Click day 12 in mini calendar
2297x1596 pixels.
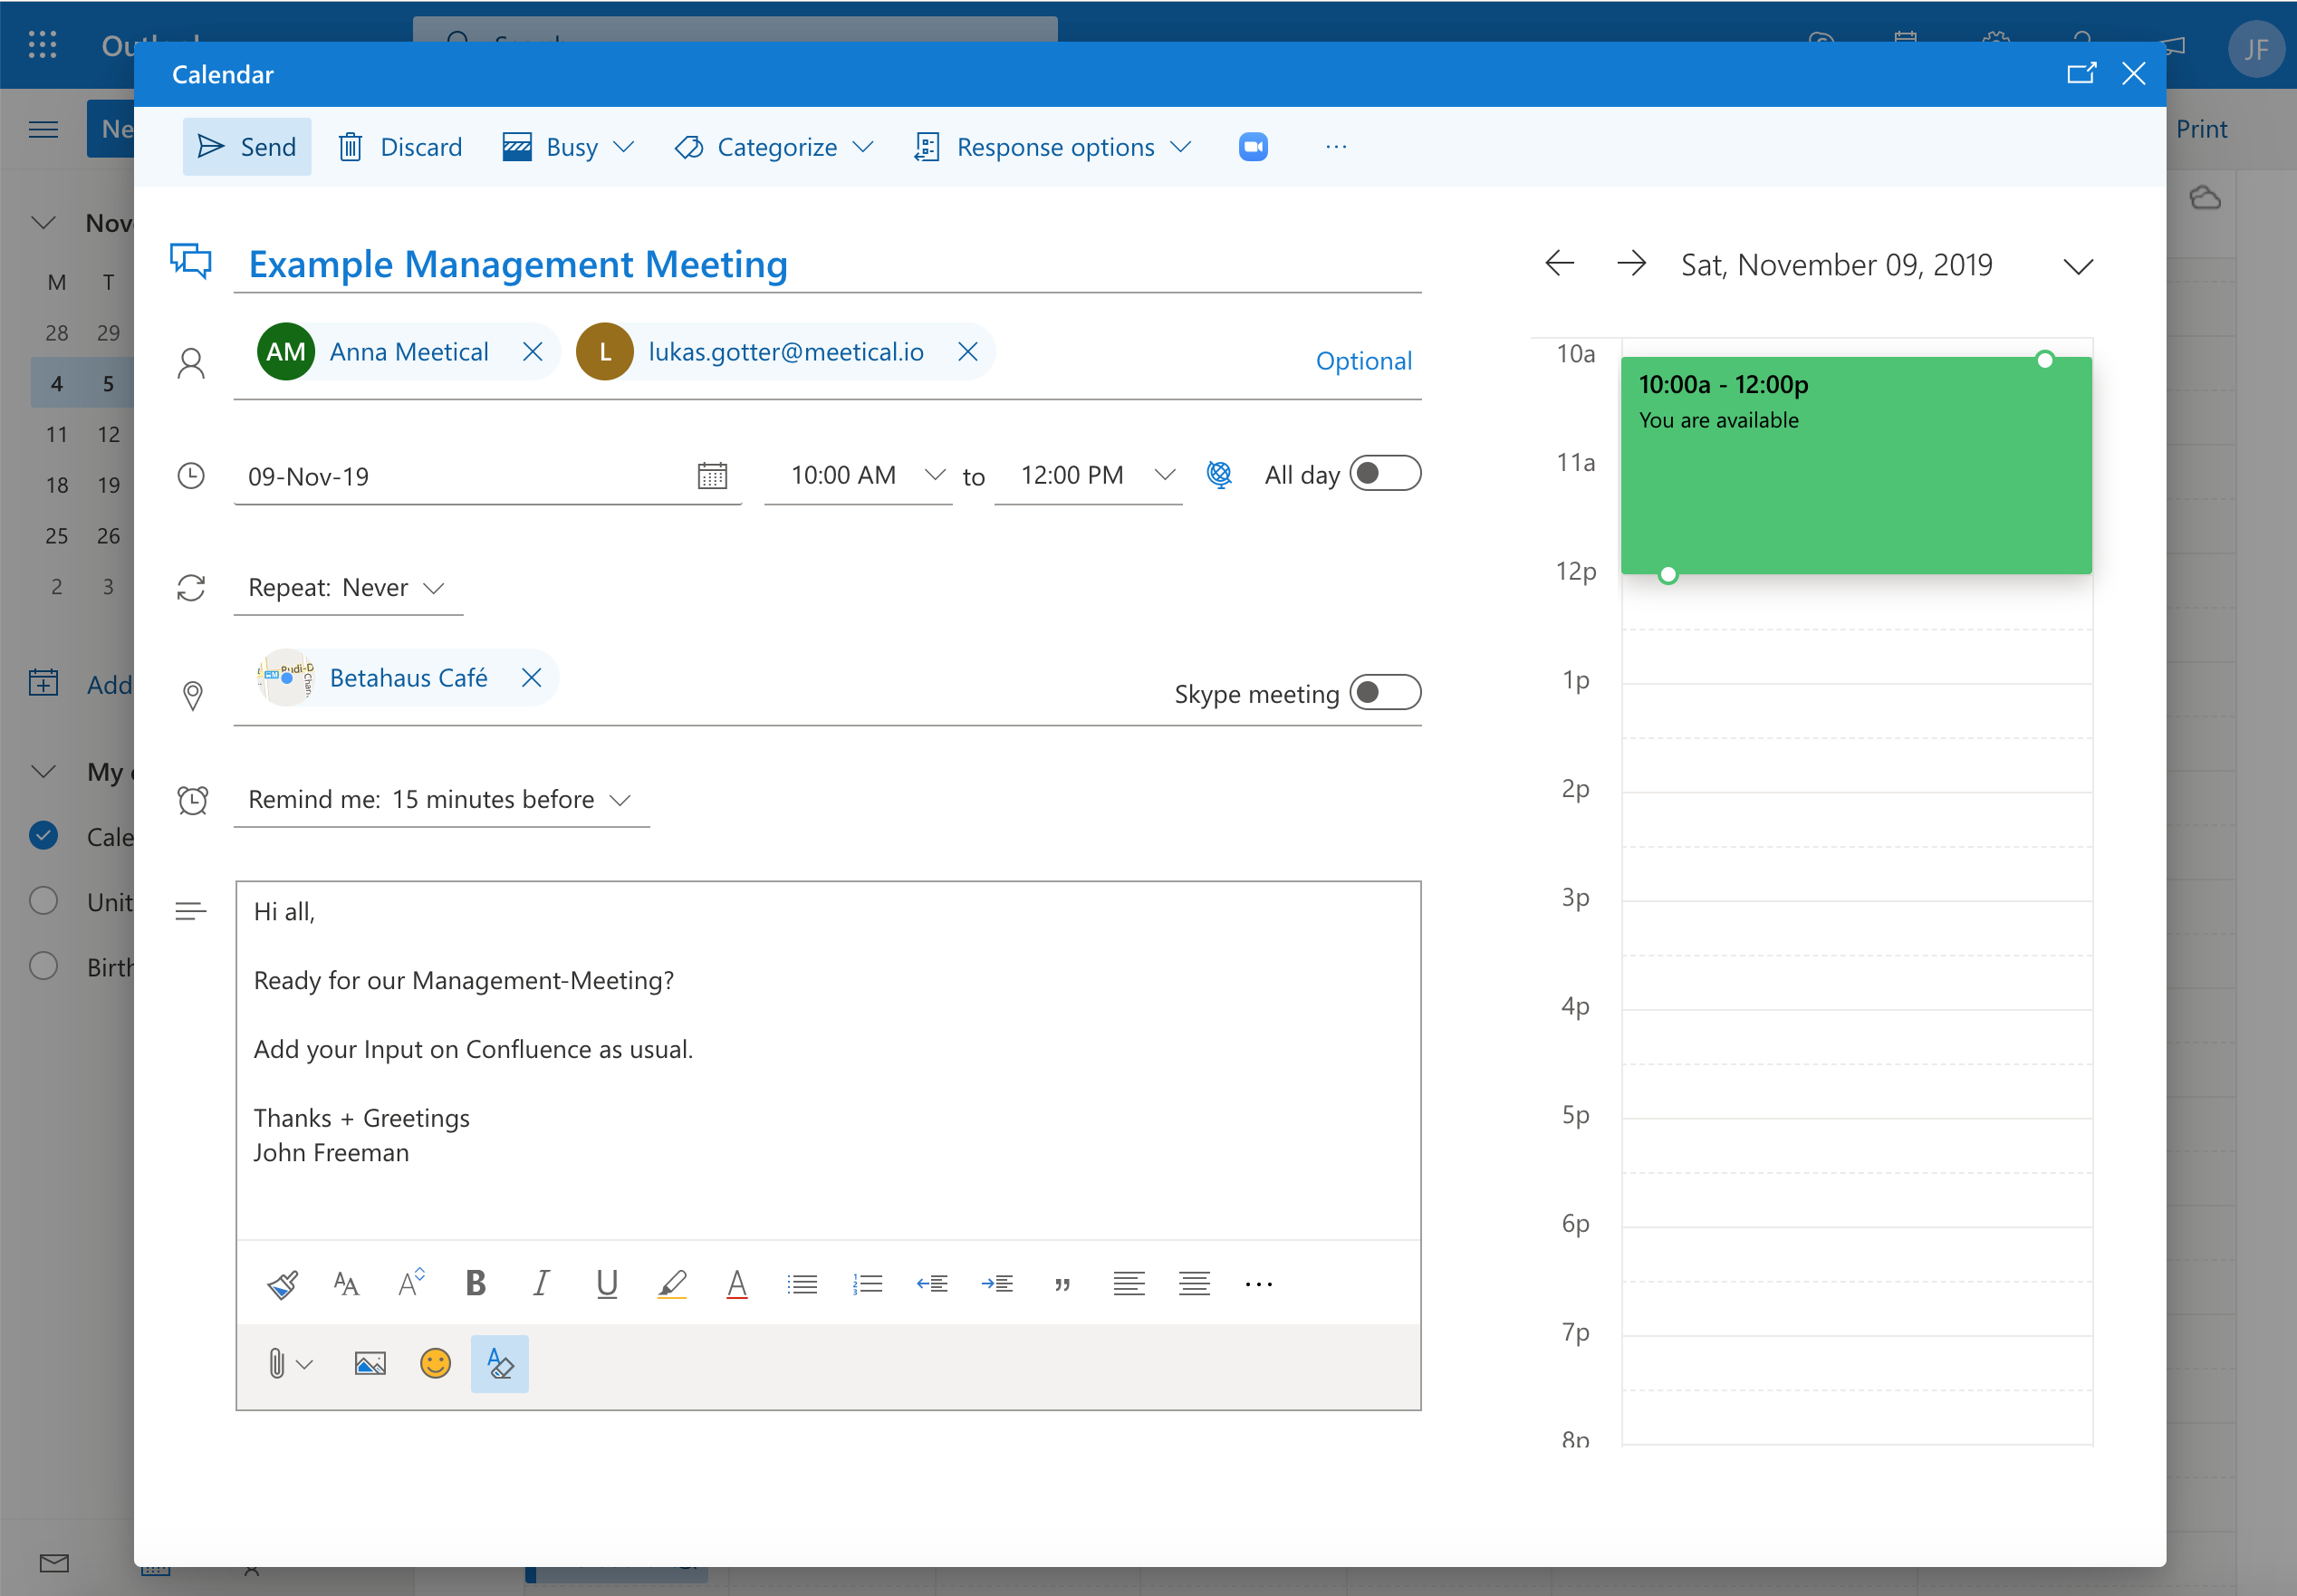[108, 434]
